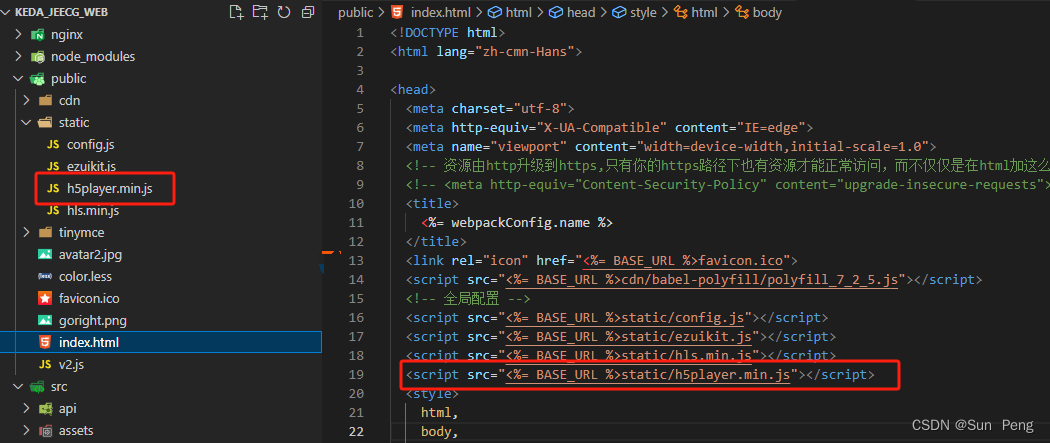Click the polyfill_7_2_5.js script path link
The width and height of the screenshot is (1050, 443).
(x=701, y=280)
